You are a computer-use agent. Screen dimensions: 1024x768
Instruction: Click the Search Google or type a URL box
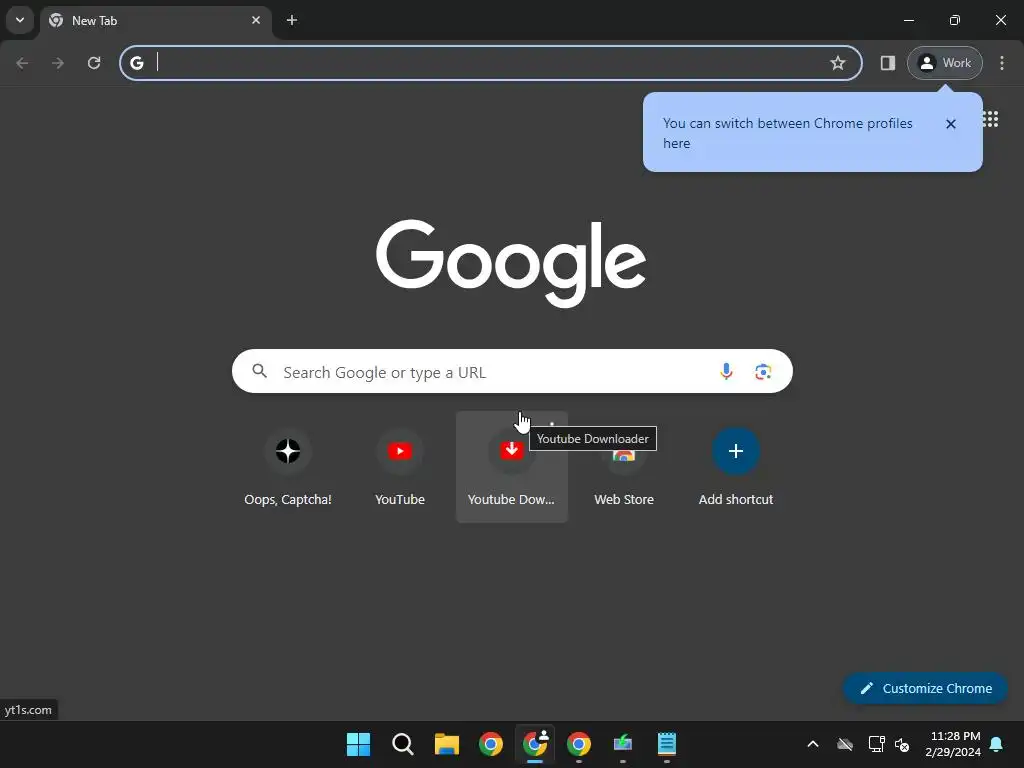pos(512,372)
